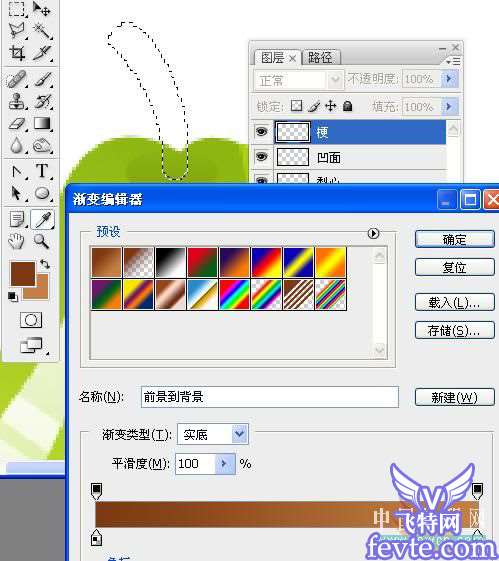Toggle lock position icon in Layers panel
Viewport: 499px width, 561px height.
tap(331, 106)
